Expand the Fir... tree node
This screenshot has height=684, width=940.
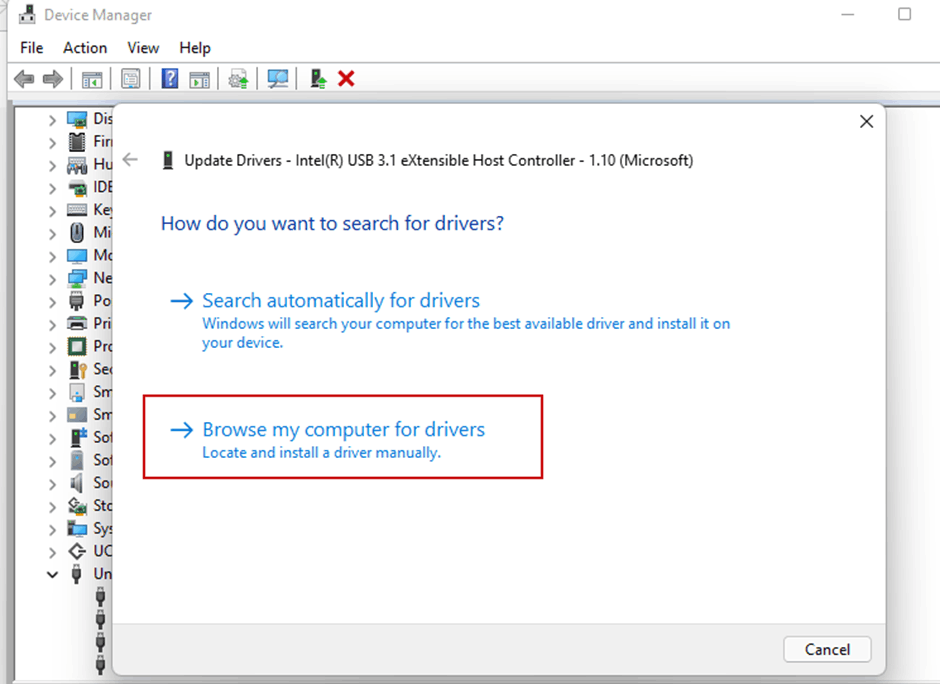tap(52, 143)
